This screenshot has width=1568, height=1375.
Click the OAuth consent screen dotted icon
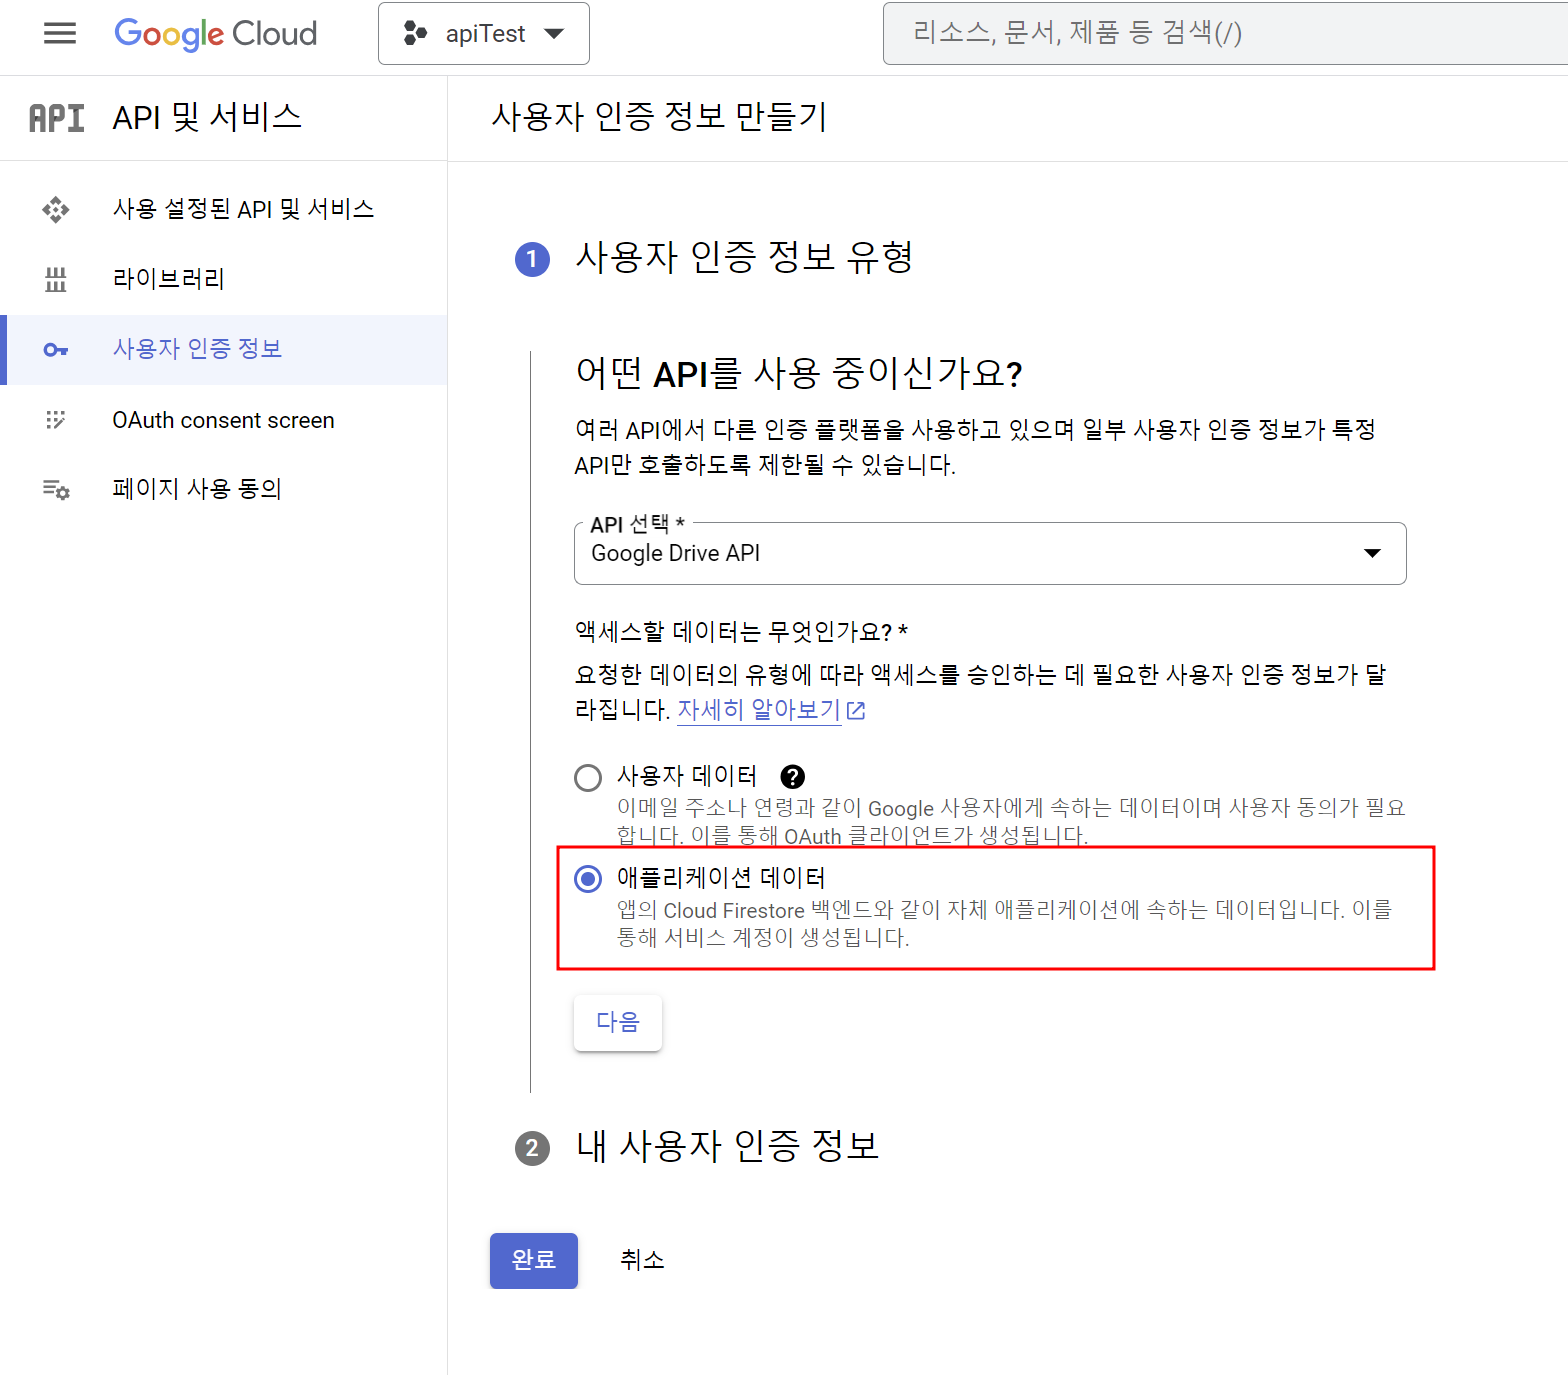point(56,420)
